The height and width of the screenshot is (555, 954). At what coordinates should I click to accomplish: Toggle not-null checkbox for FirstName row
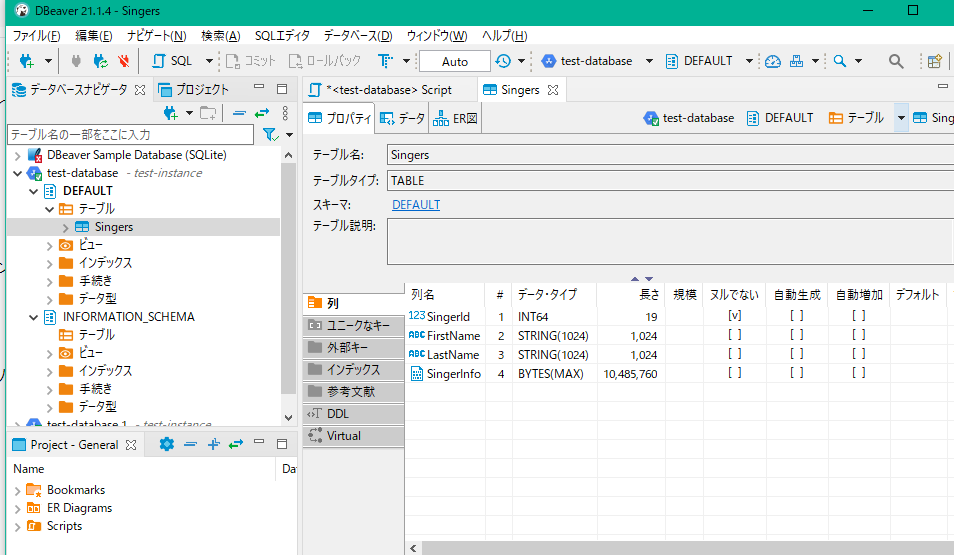click(735, 335)
